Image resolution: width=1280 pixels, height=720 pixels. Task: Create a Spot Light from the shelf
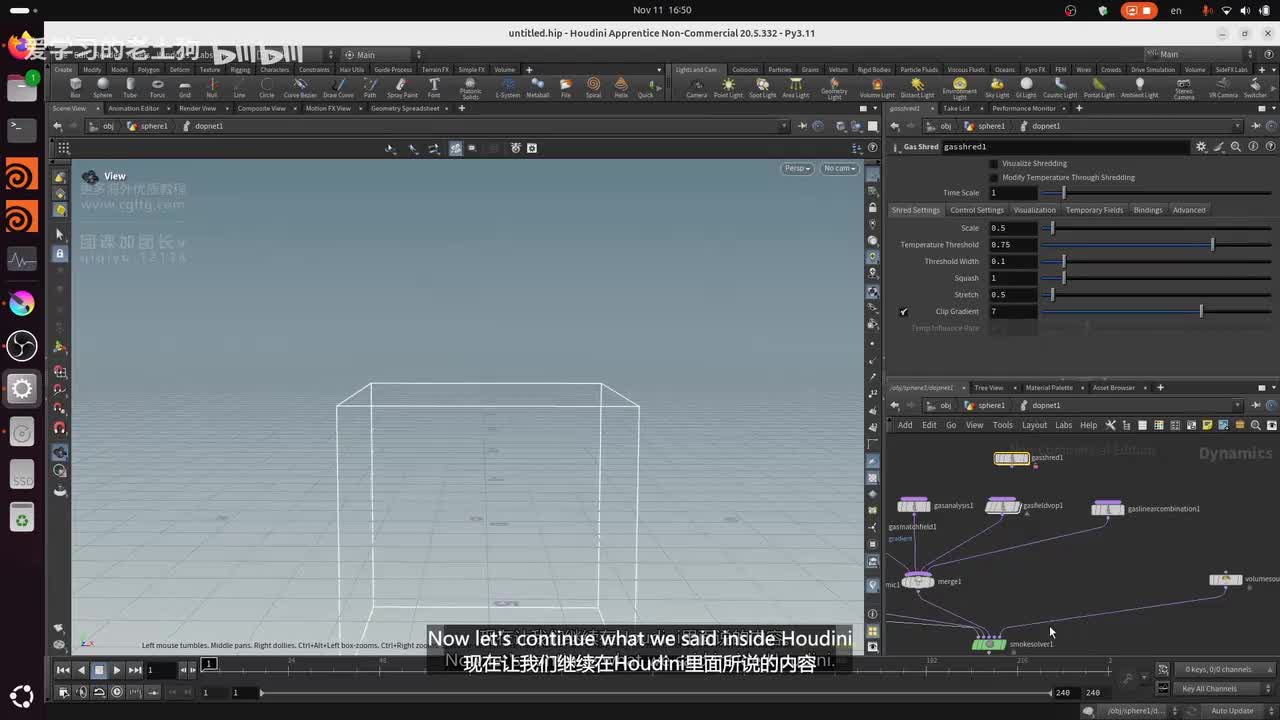click(x=762, y=88)
